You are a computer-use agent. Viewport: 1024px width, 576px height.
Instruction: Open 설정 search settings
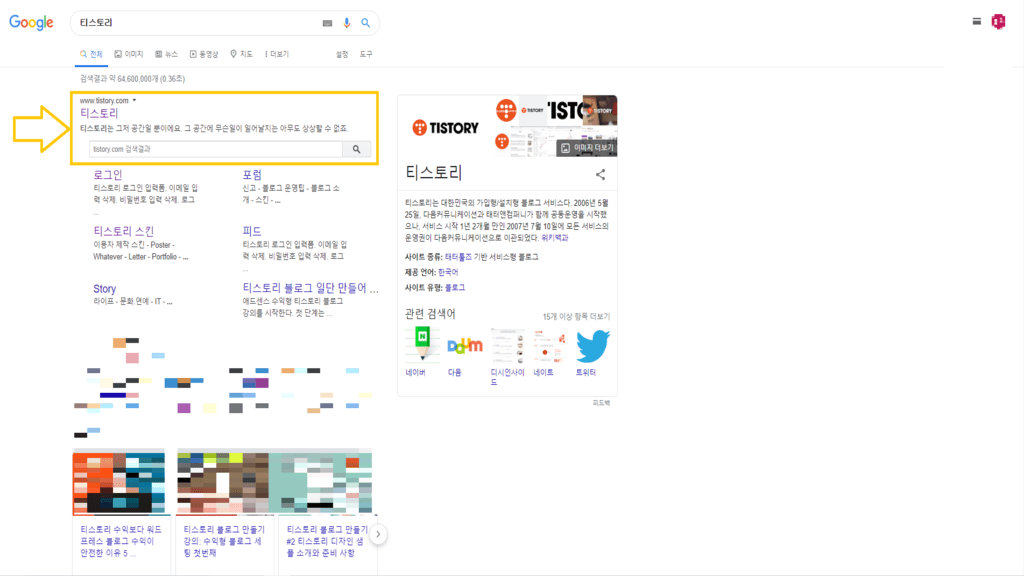point(342,54)
